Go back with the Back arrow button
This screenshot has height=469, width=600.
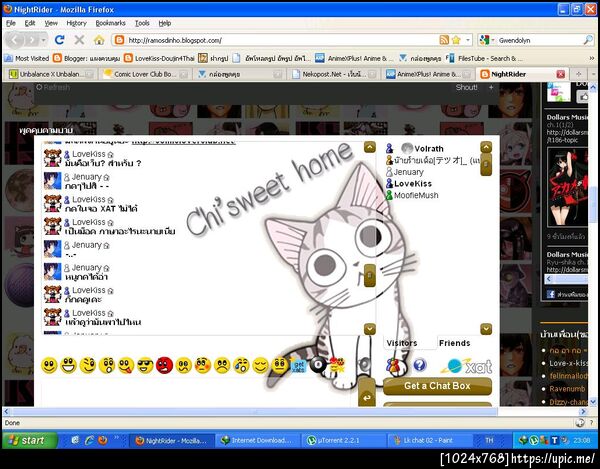click(15, 40)
